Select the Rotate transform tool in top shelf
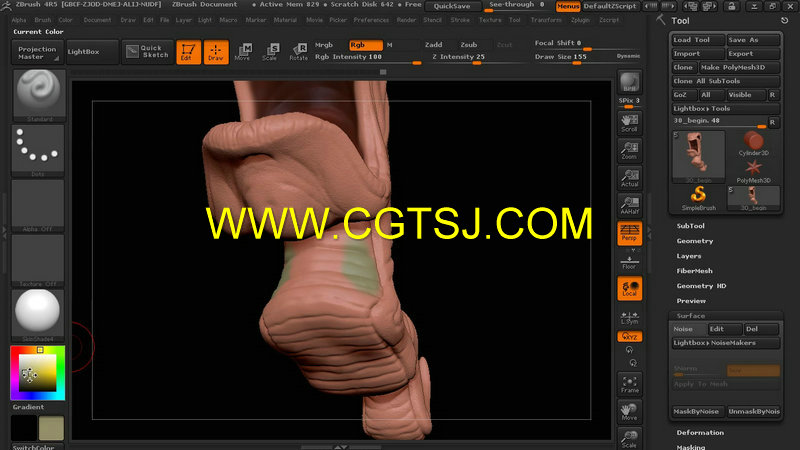This screenshot has width=800, height=450. click(x=298, y=52)
